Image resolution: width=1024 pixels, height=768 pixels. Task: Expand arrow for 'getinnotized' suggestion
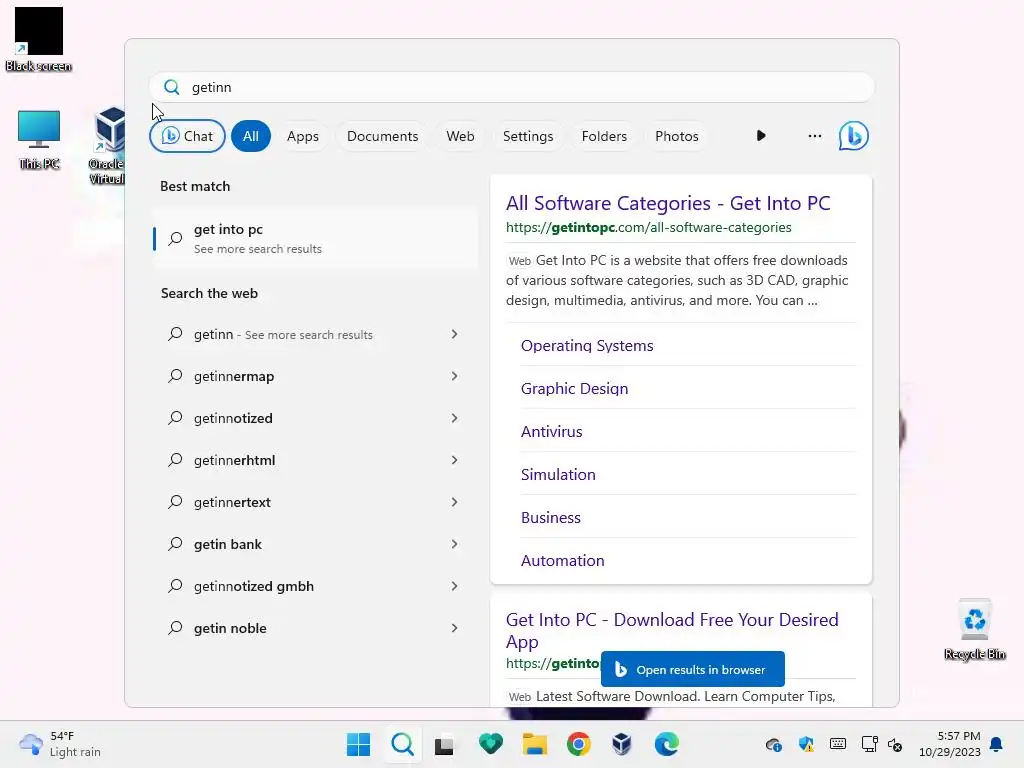click(x=455, y=418)
